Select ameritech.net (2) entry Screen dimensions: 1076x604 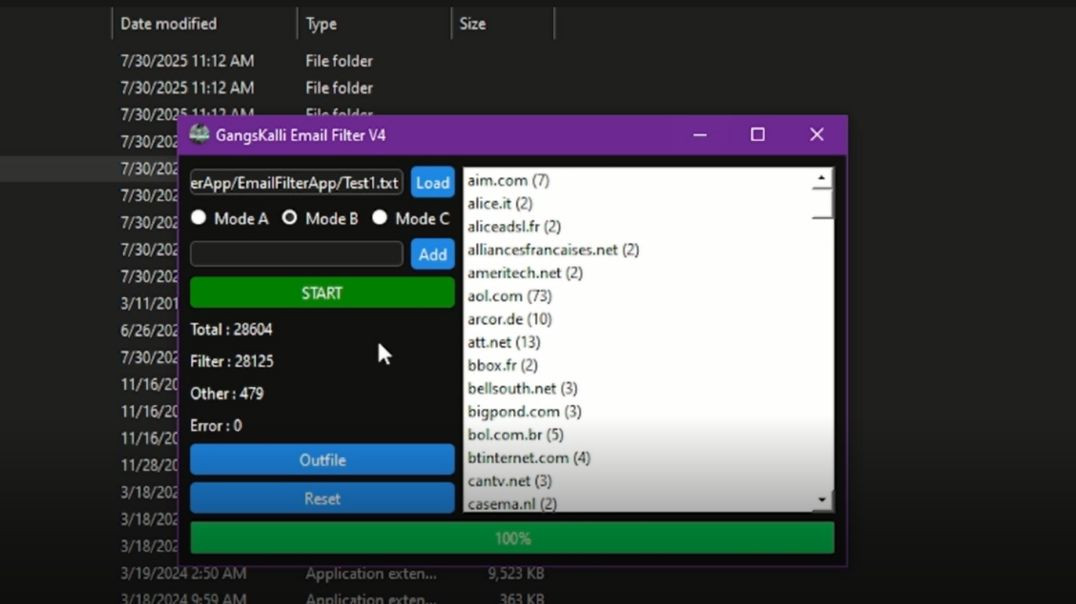tap(525, 273)
